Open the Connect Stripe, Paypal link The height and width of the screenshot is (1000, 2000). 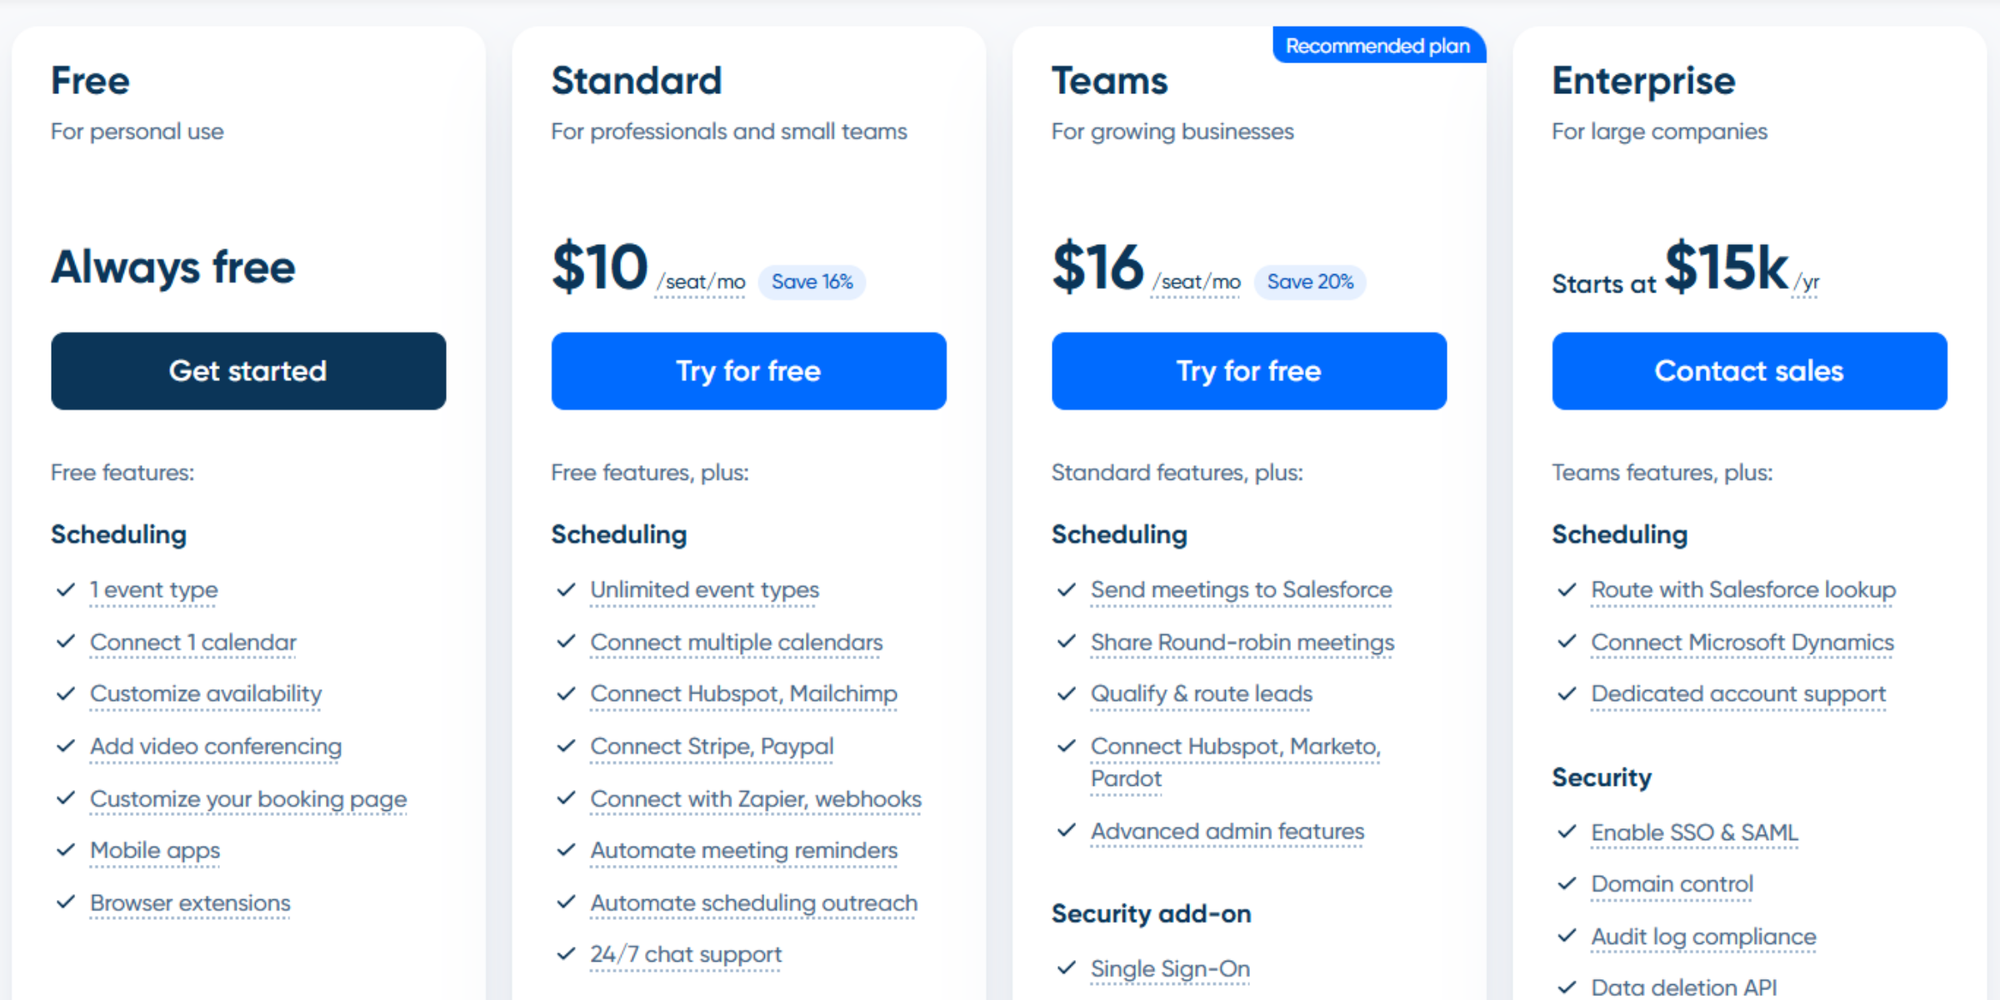pyautogui.click(x=711, y=746)
